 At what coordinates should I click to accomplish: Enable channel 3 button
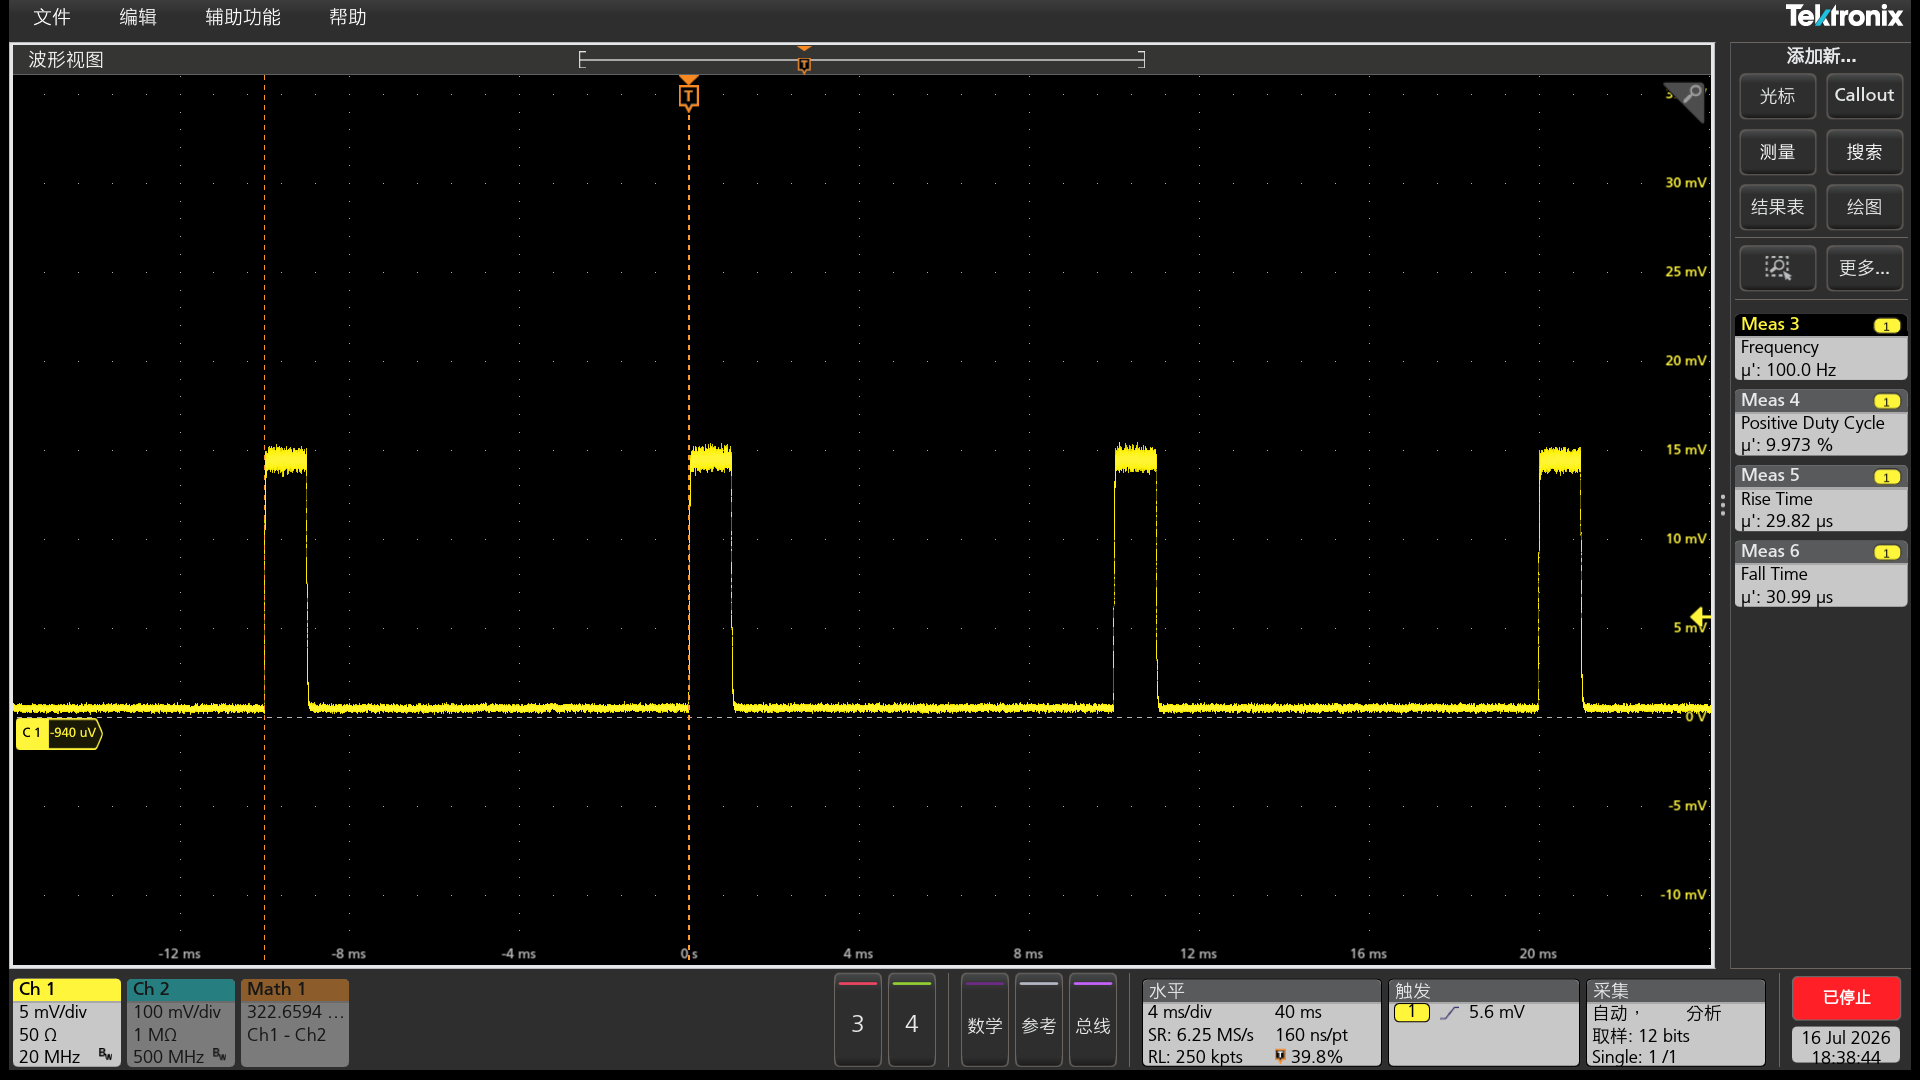tap(857, 1021)
